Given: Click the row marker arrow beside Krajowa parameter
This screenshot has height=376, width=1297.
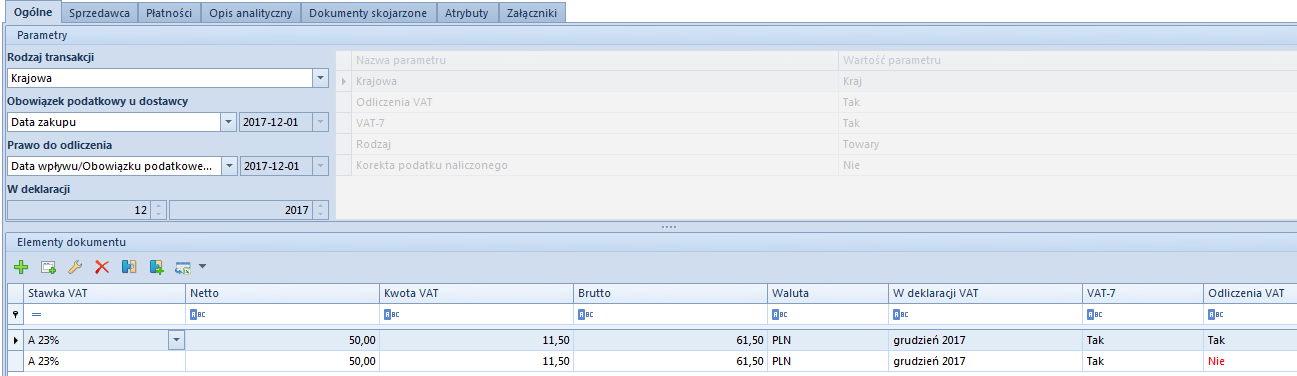Looking at the screenshot, I should pos(344,81).
